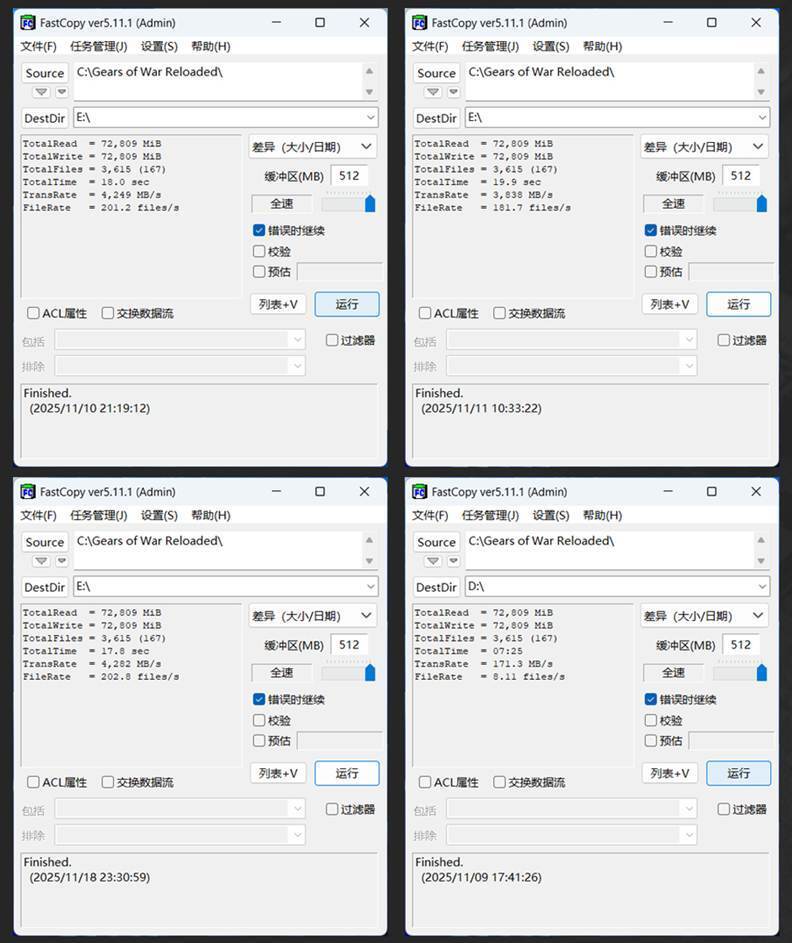Click 列表+V button in the D:\ destination window

(x=669, y=773)
